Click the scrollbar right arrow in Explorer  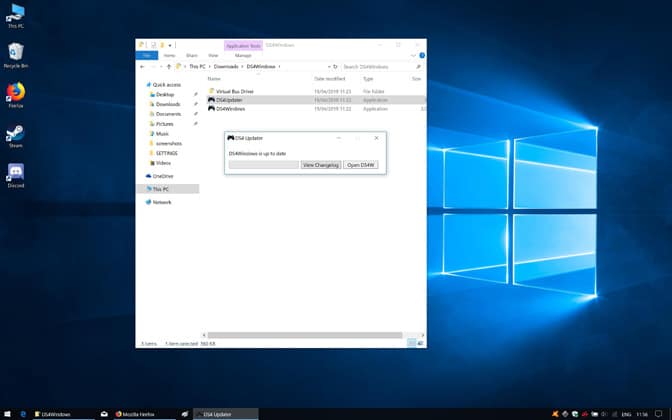(423, 335)
